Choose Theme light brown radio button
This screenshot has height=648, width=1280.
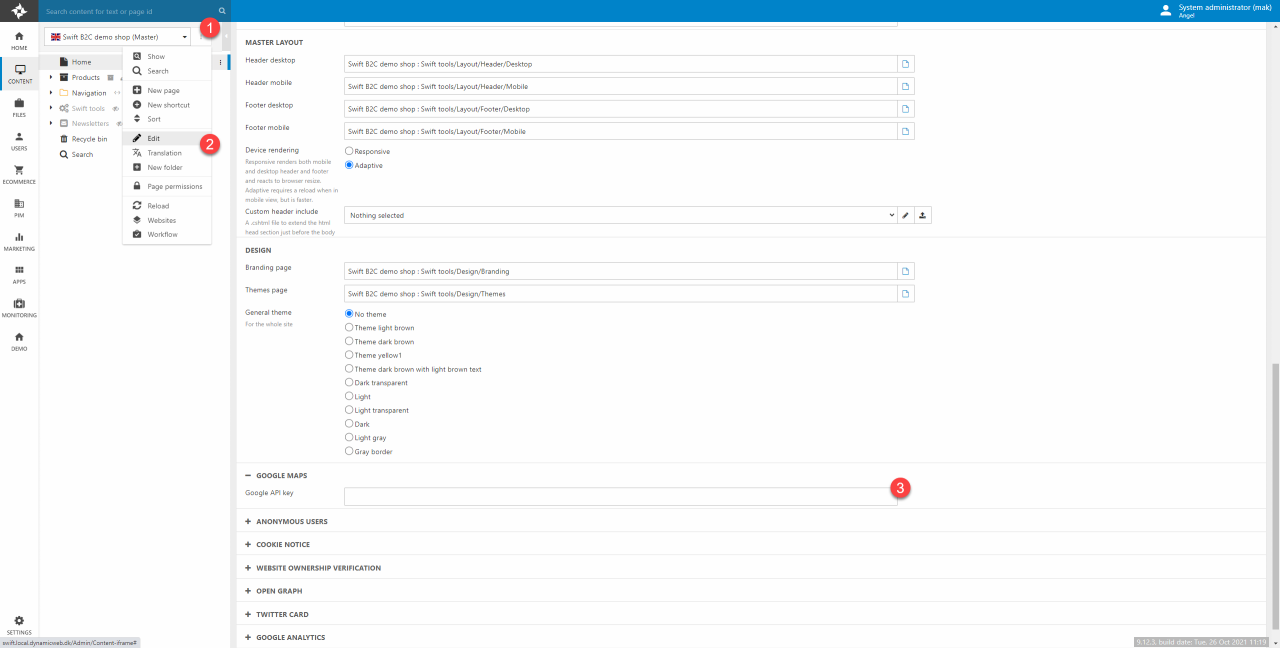point(349,328)
